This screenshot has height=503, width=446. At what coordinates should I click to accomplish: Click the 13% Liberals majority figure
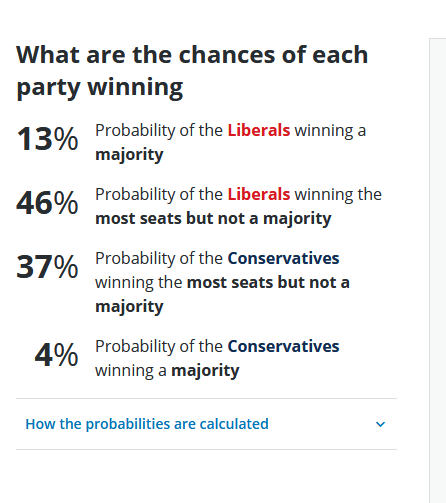tap(47, 139)
